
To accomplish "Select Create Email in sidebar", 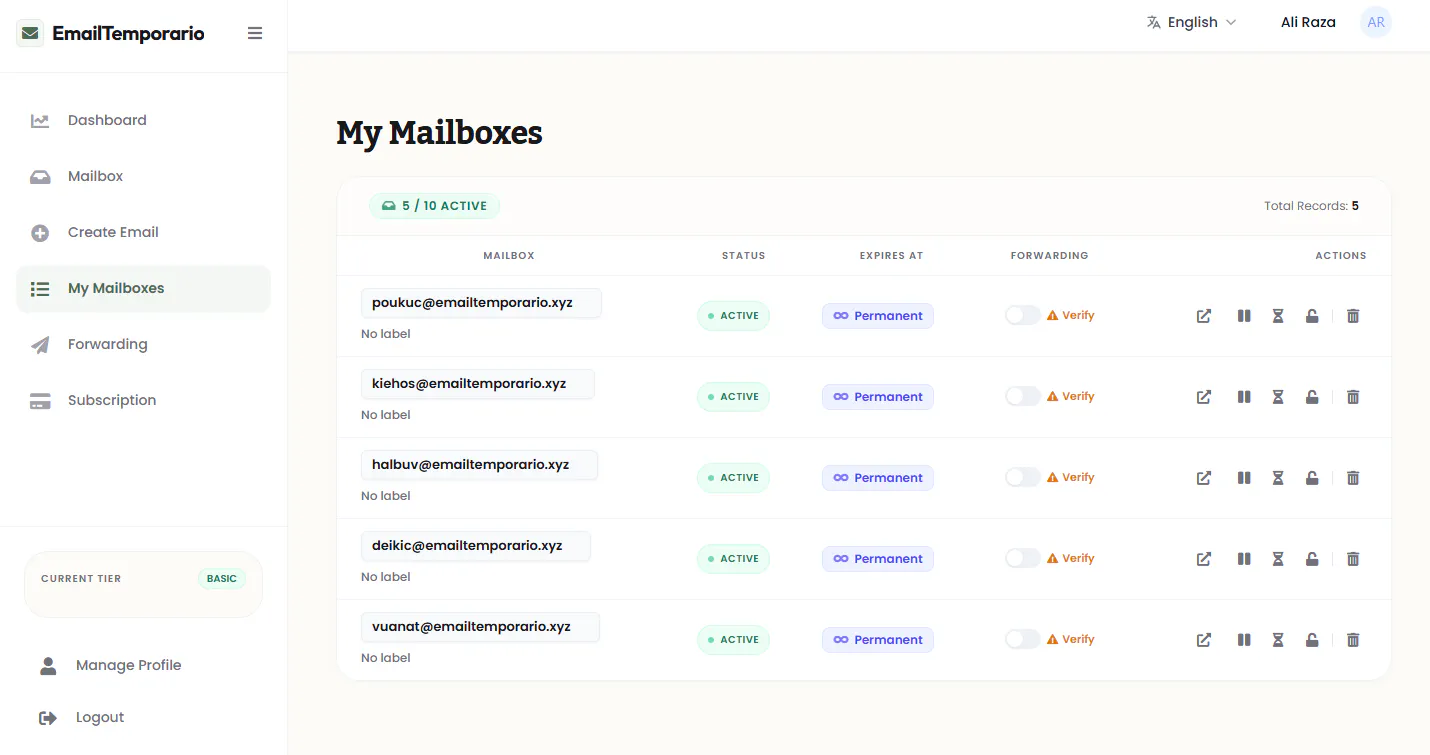I will pyautogui.click(x=143, y=232).
